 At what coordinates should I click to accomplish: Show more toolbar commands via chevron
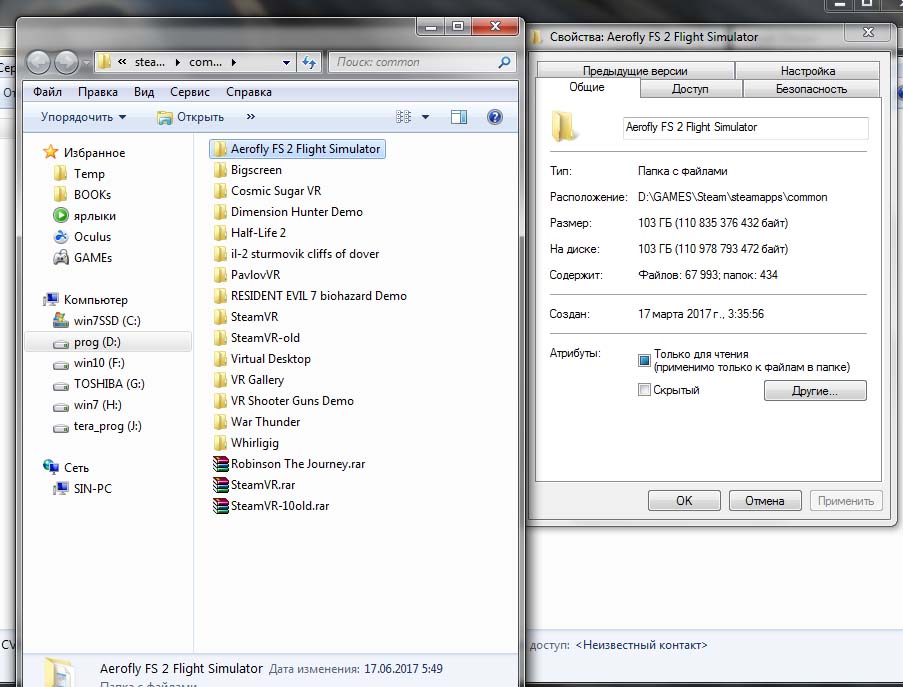coord(251,117)
